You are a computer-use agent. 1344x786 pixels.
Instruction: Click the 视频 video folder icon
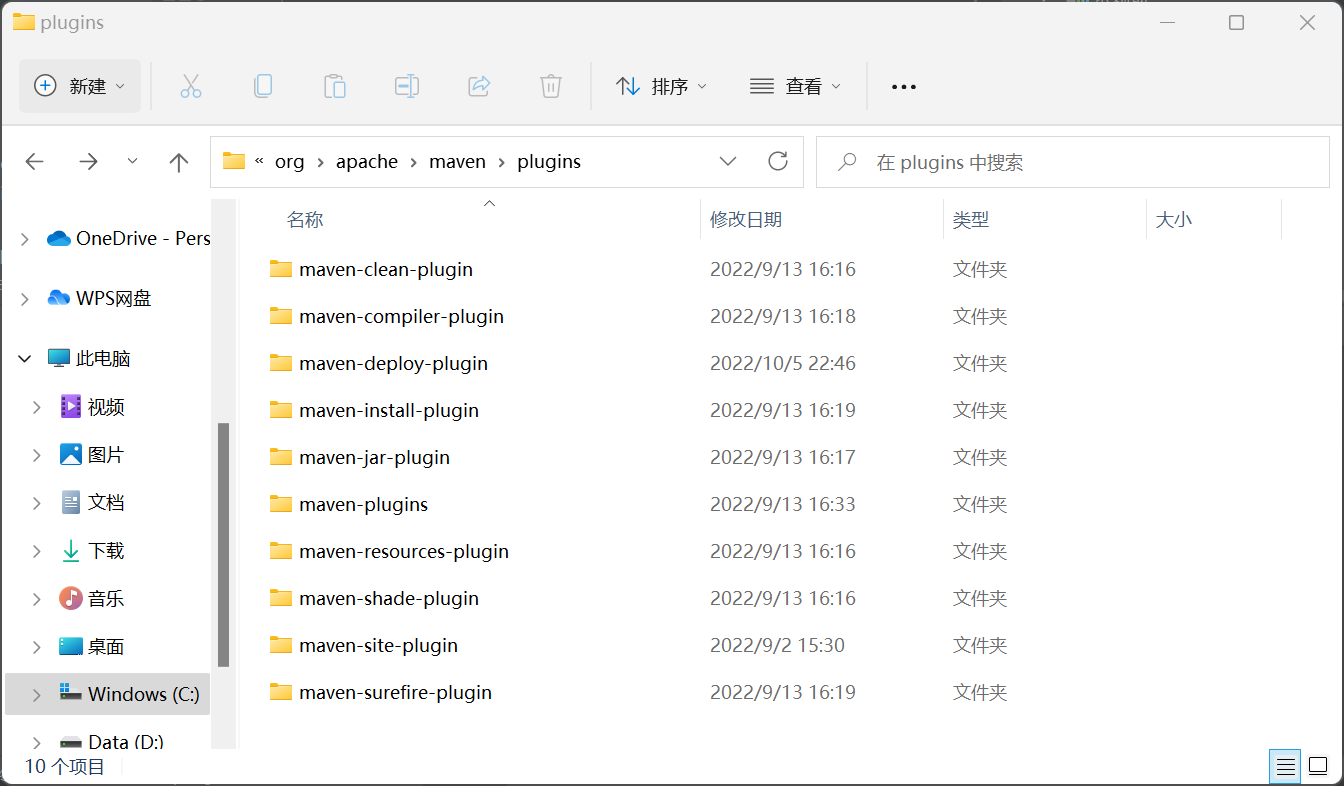point(71,406)
